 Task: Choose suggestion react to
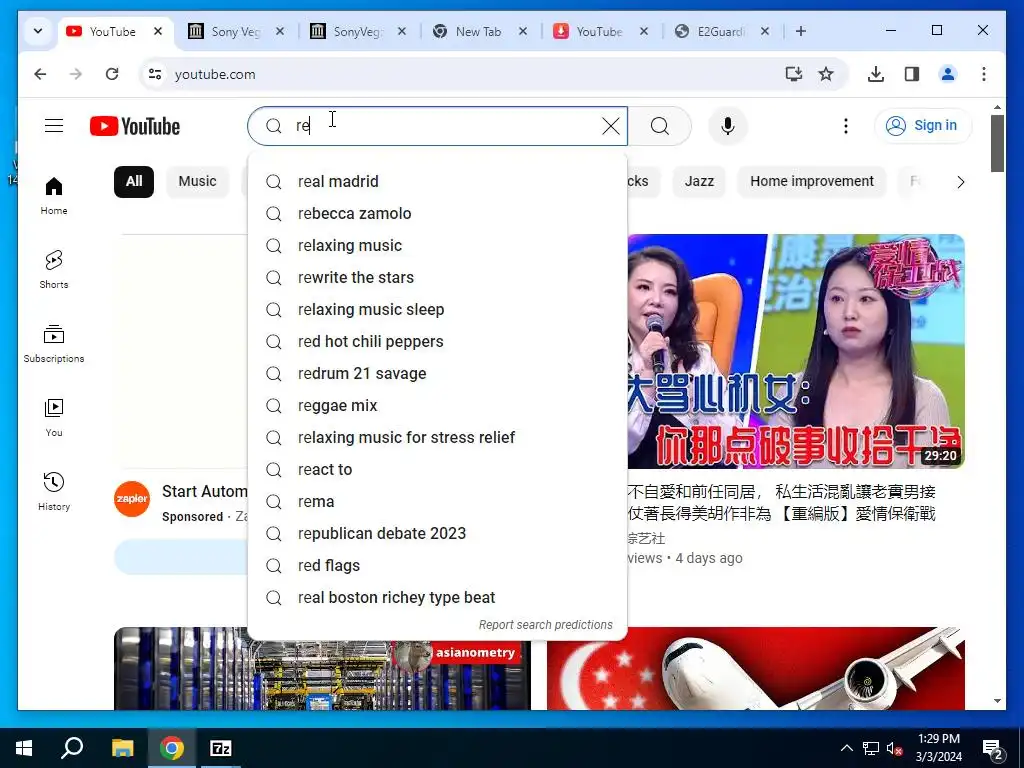[438, 470]
